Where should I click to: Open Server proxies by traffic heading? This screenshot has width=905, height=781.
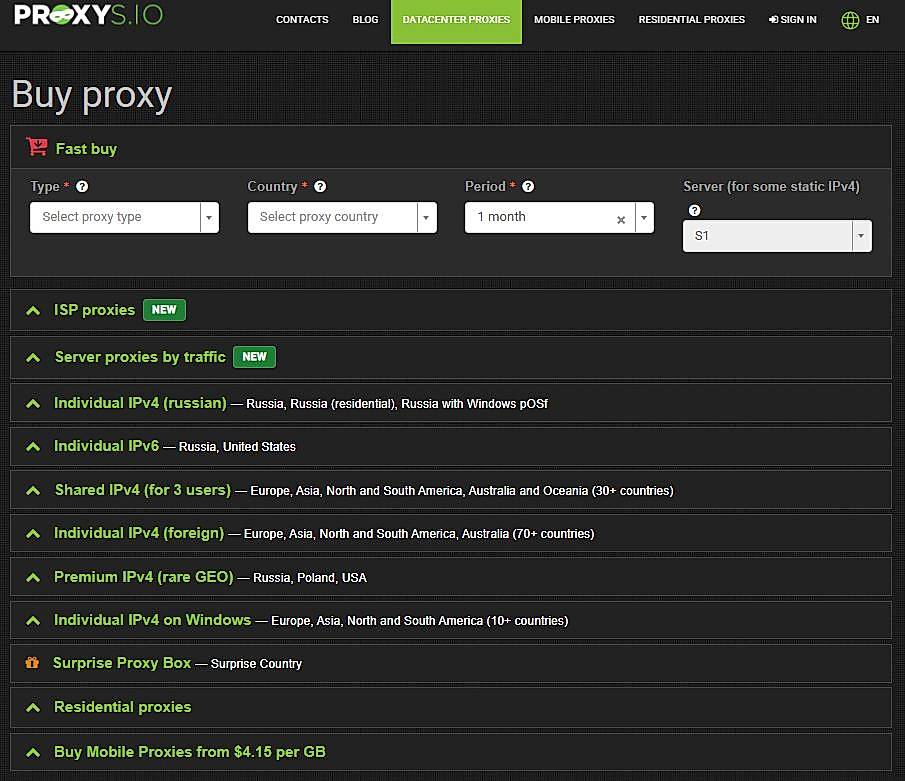[140, 357]
